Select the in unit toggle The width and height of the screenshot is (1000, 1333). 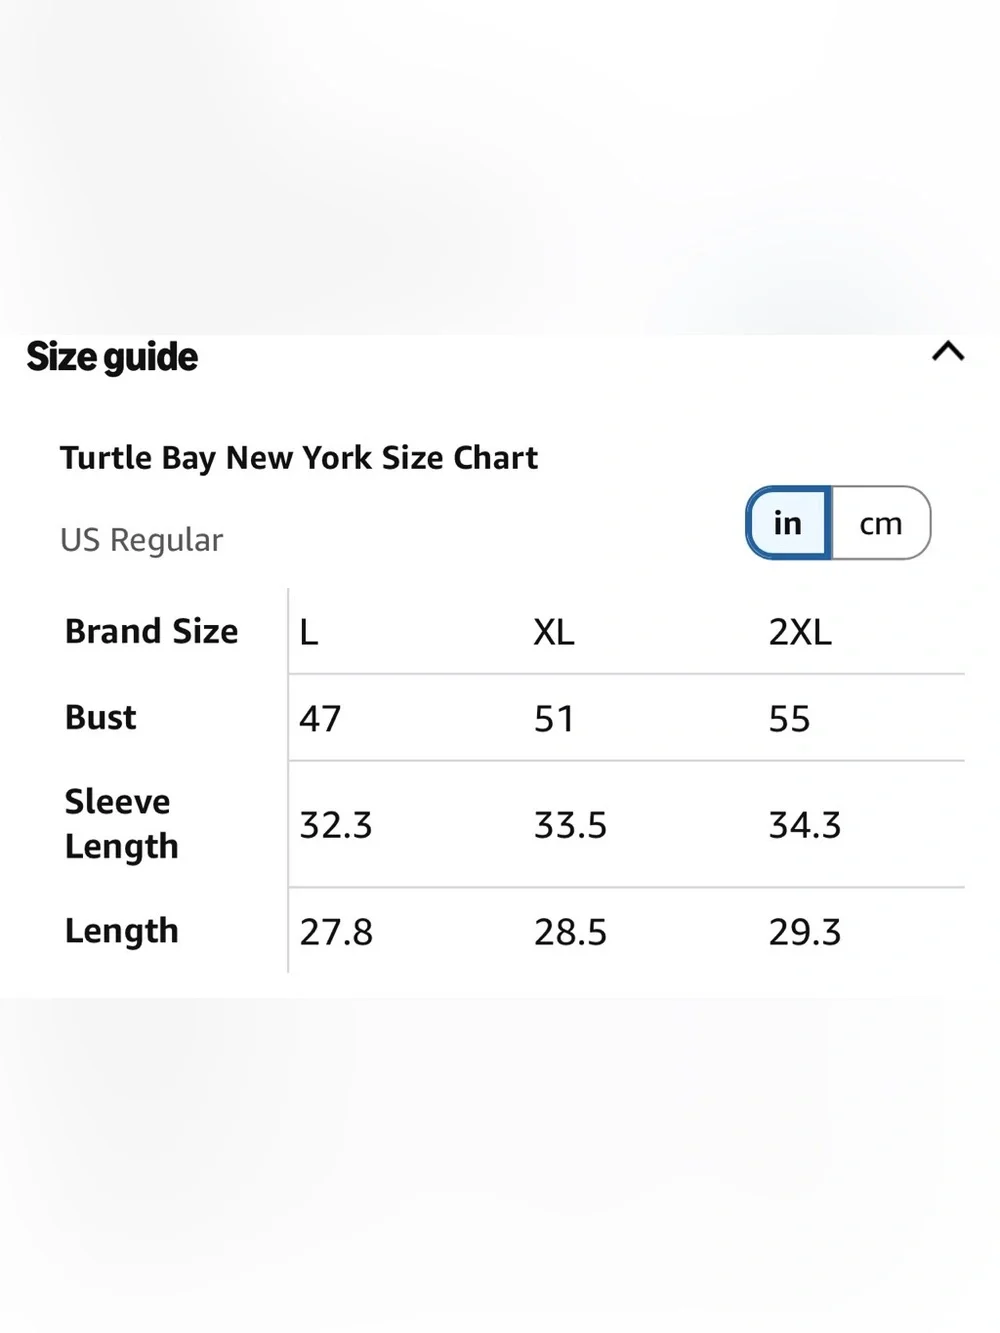click(x=788, y=523)
